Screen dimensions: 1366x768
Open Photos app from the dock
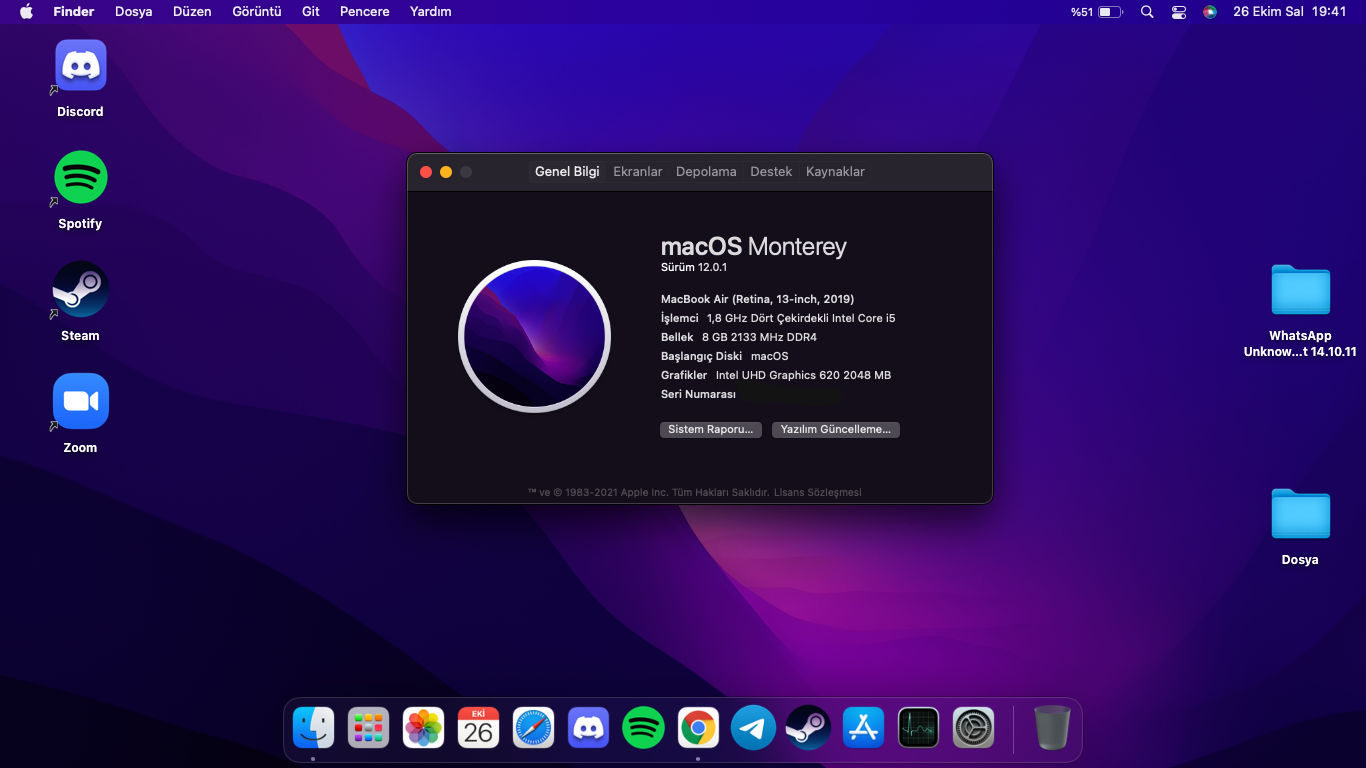click(423, 728)
